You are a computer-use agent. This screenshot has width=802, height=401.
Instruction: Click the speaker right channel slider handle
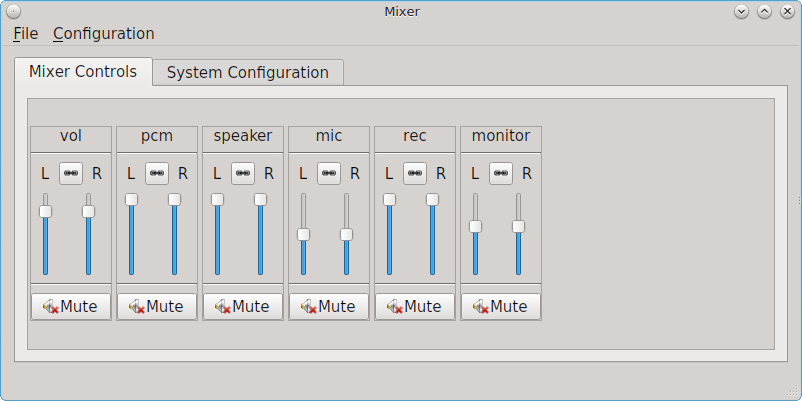[x=260, y=199]
